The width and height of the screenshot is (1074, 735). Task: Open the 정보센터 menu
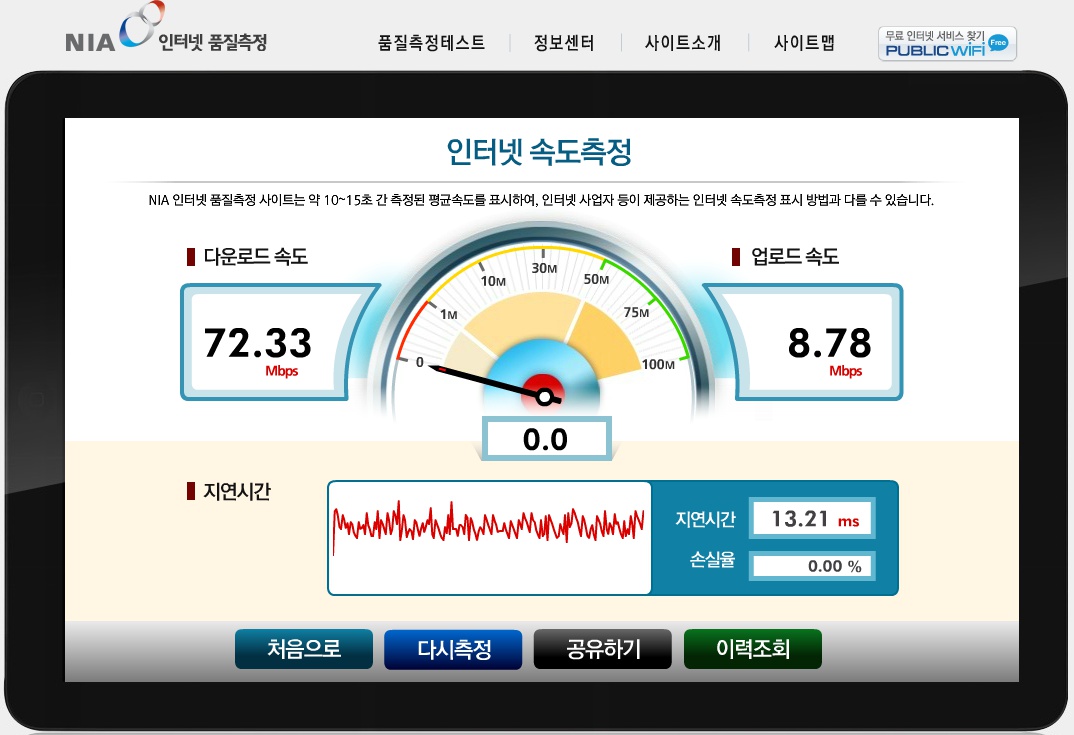coord(564,43)
